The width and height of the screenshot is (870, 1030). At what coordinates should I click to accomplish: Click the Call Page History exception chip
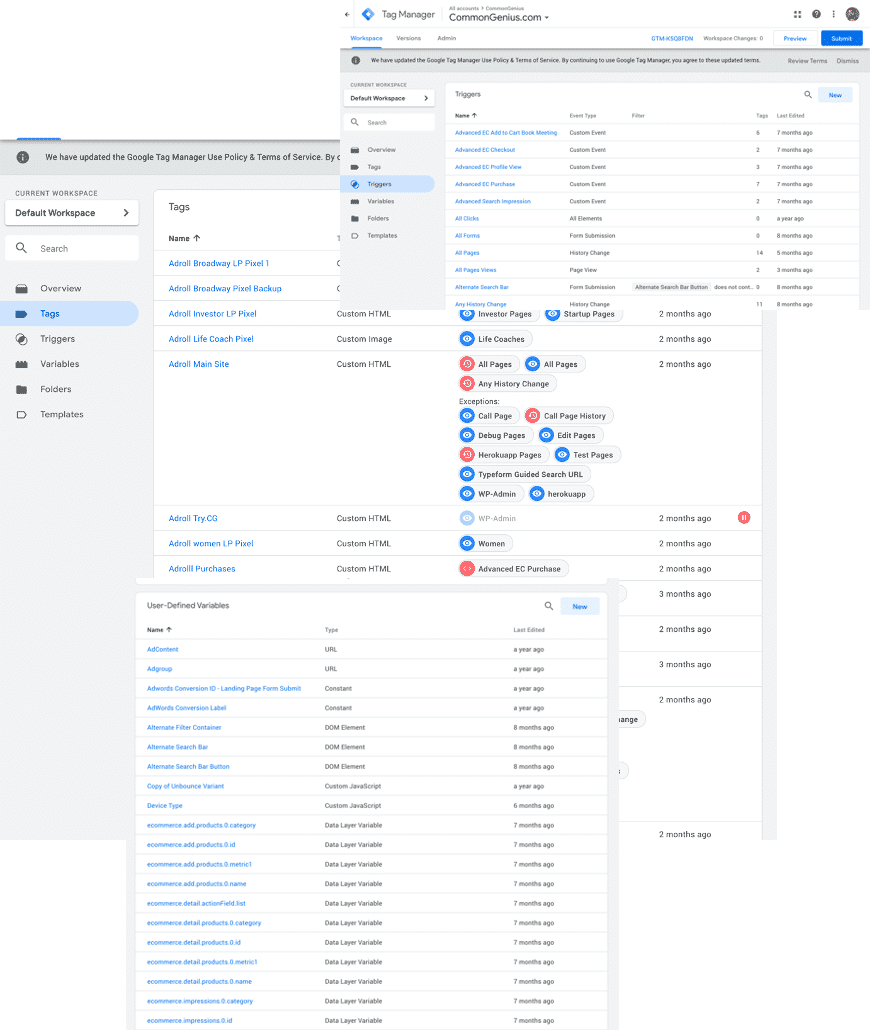[569, 416]
